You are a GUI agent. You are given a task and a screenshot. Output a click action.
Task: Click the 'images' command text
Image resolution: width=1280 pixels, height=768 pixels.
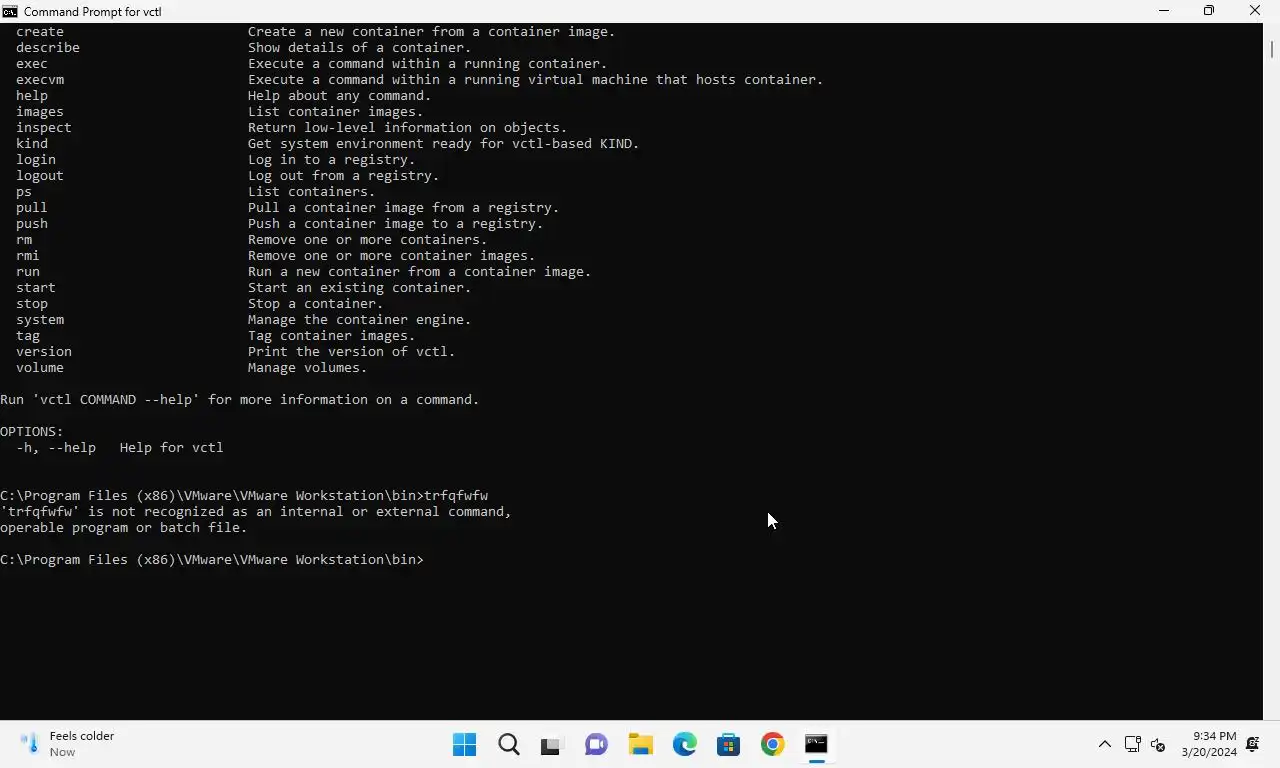40,111
